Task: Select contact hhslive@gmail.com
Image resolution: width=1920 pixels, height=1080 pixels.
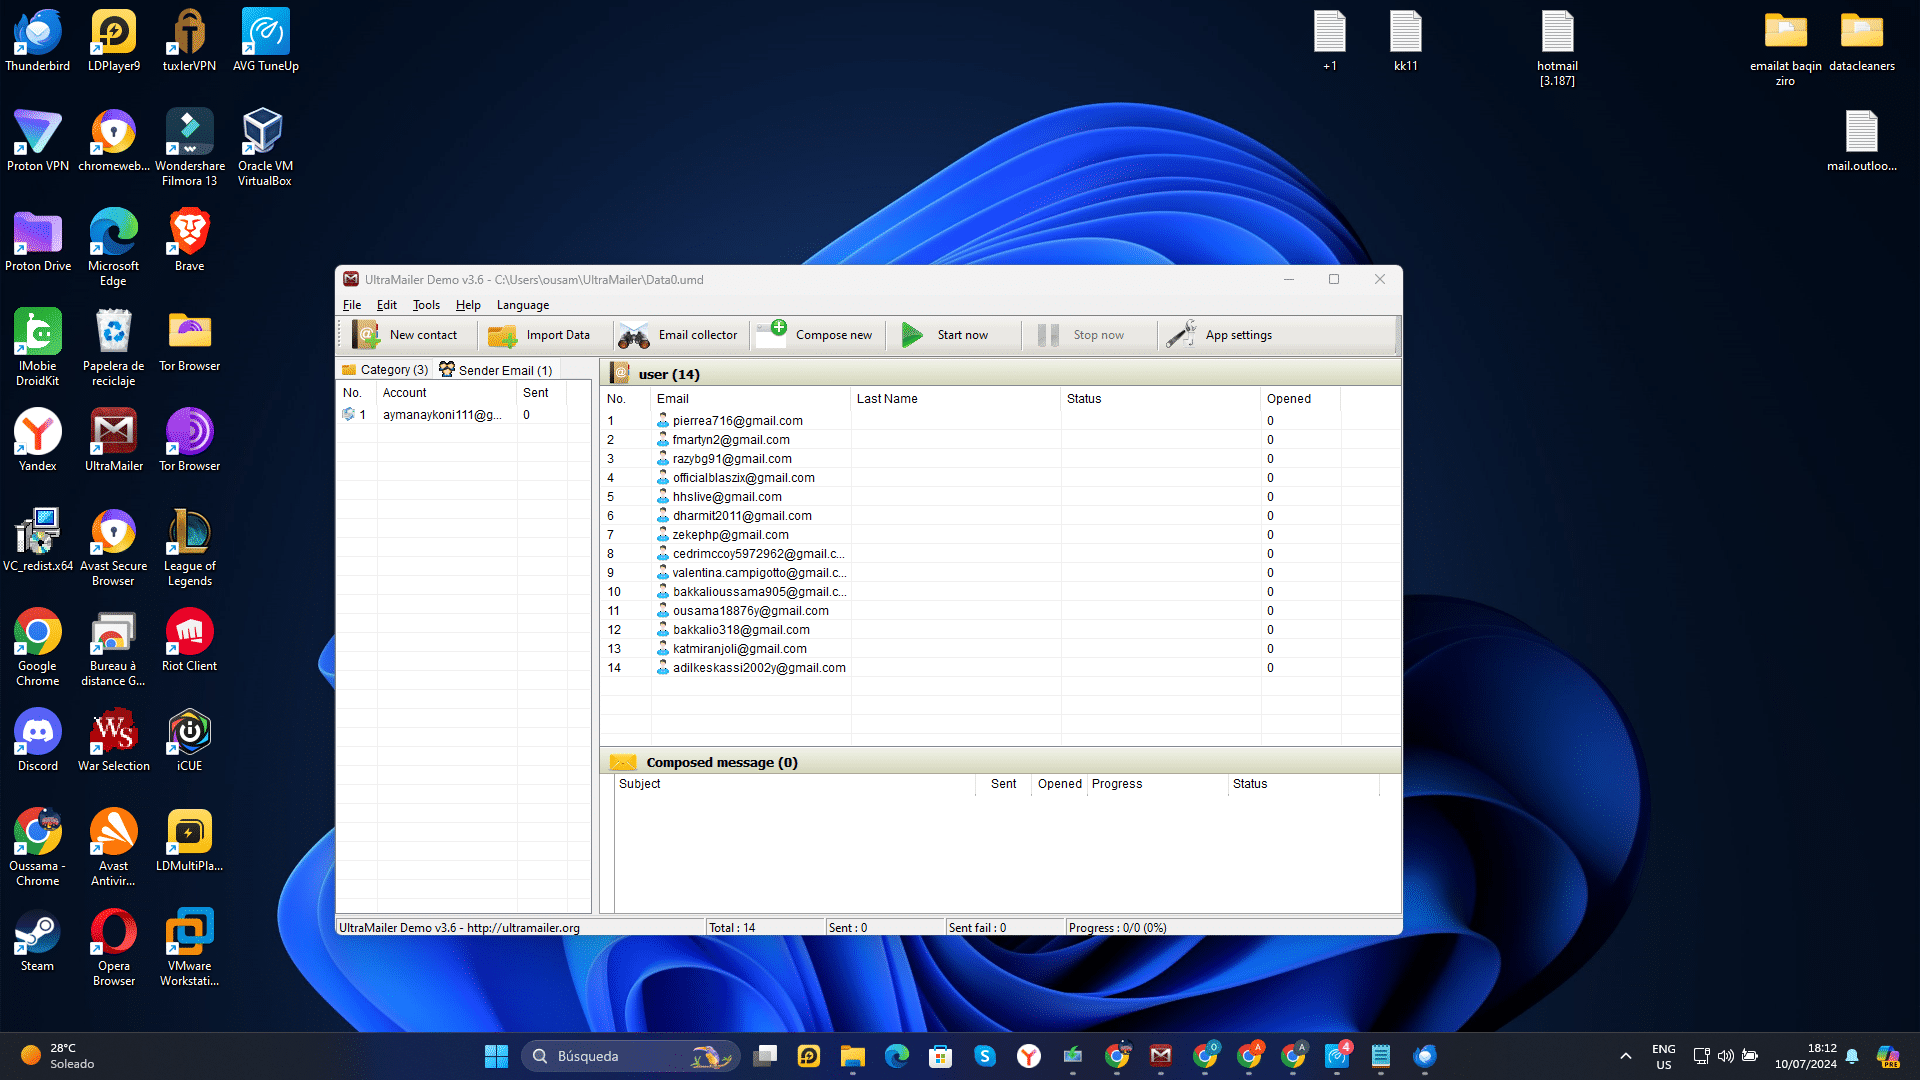Action: click(727, 497)
